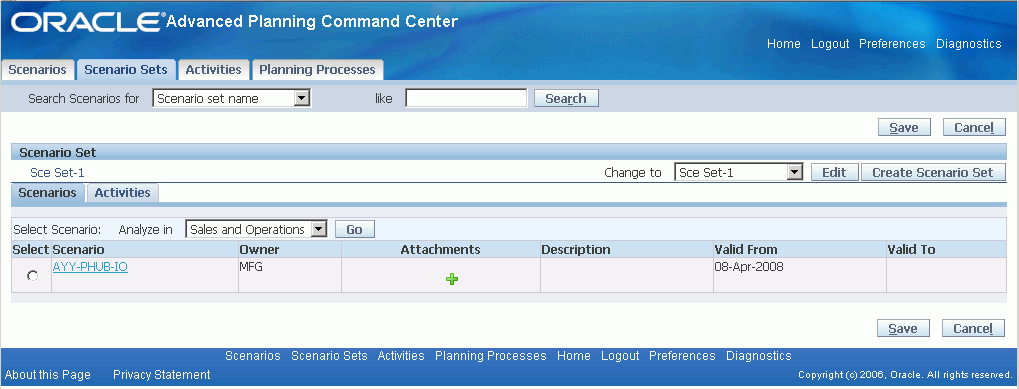Screen dimensions: 1019x389
Task: Switch to the Scenarios top tab
Action: click(38, 69)
